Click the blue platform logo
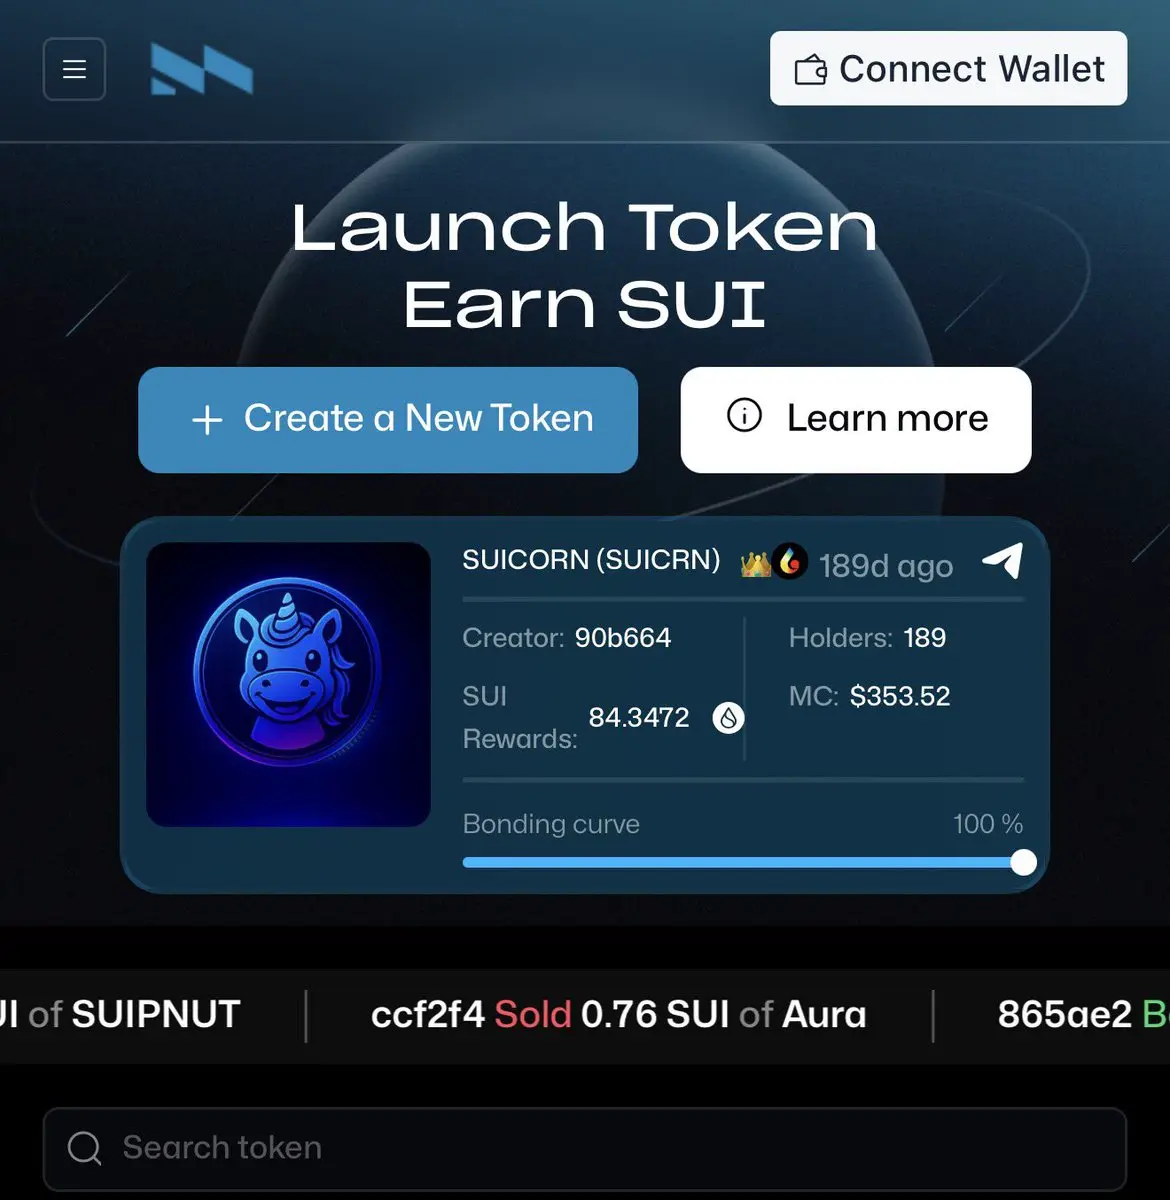 click(202, 69)
